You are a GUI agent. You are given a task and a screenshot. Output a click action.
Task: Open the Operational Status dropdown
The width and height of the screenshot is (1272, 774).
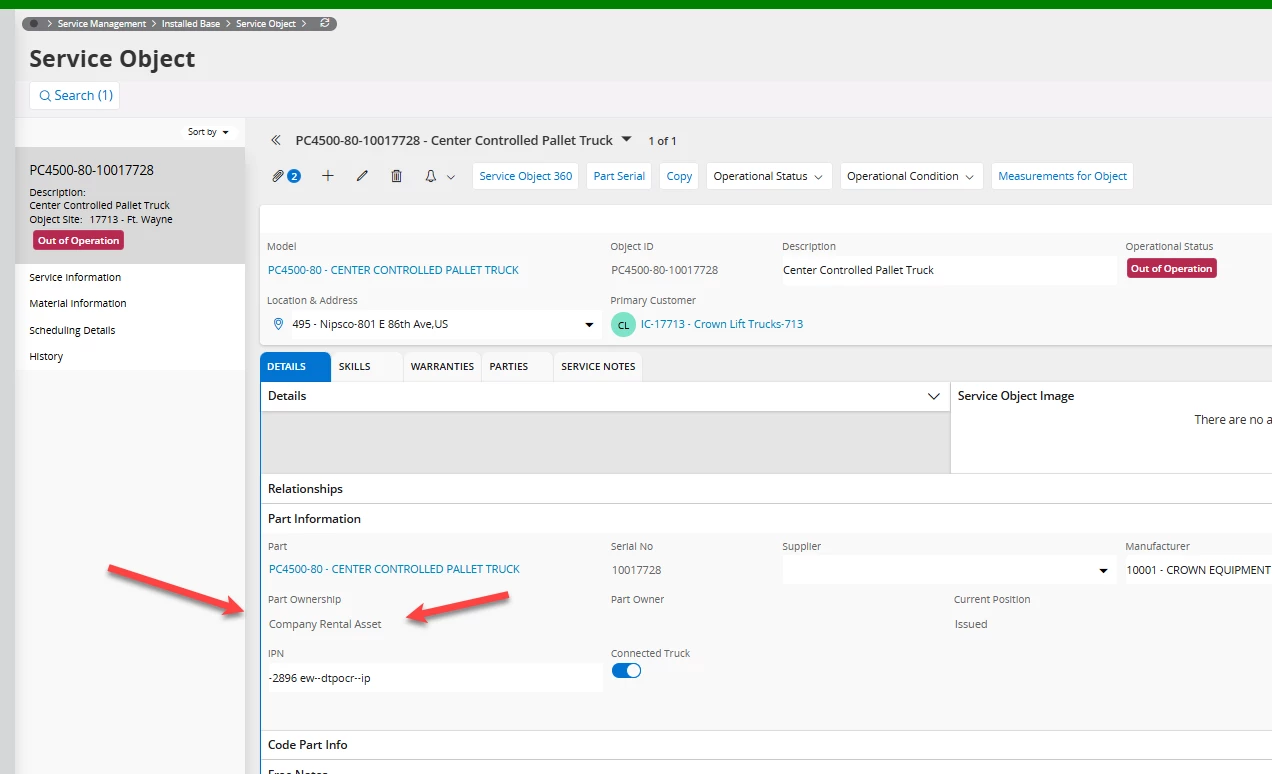click(x=769, y=176)
